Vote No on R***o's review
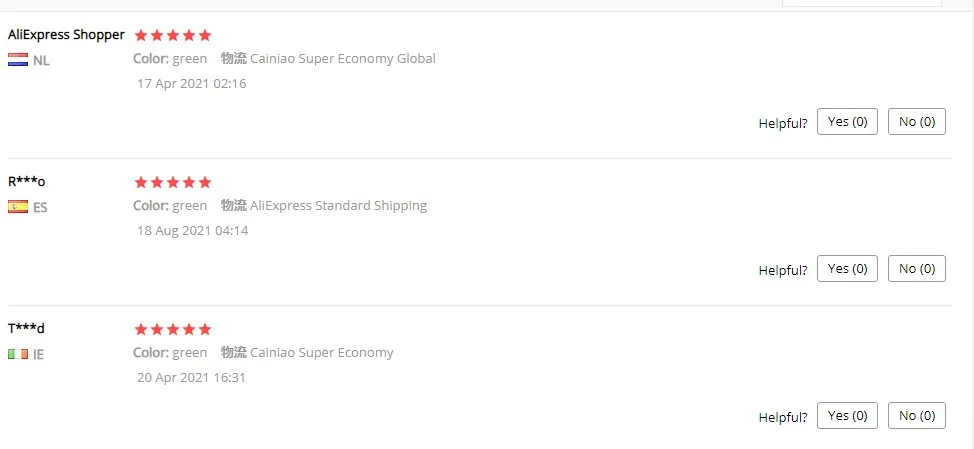 tap(917, 269)
